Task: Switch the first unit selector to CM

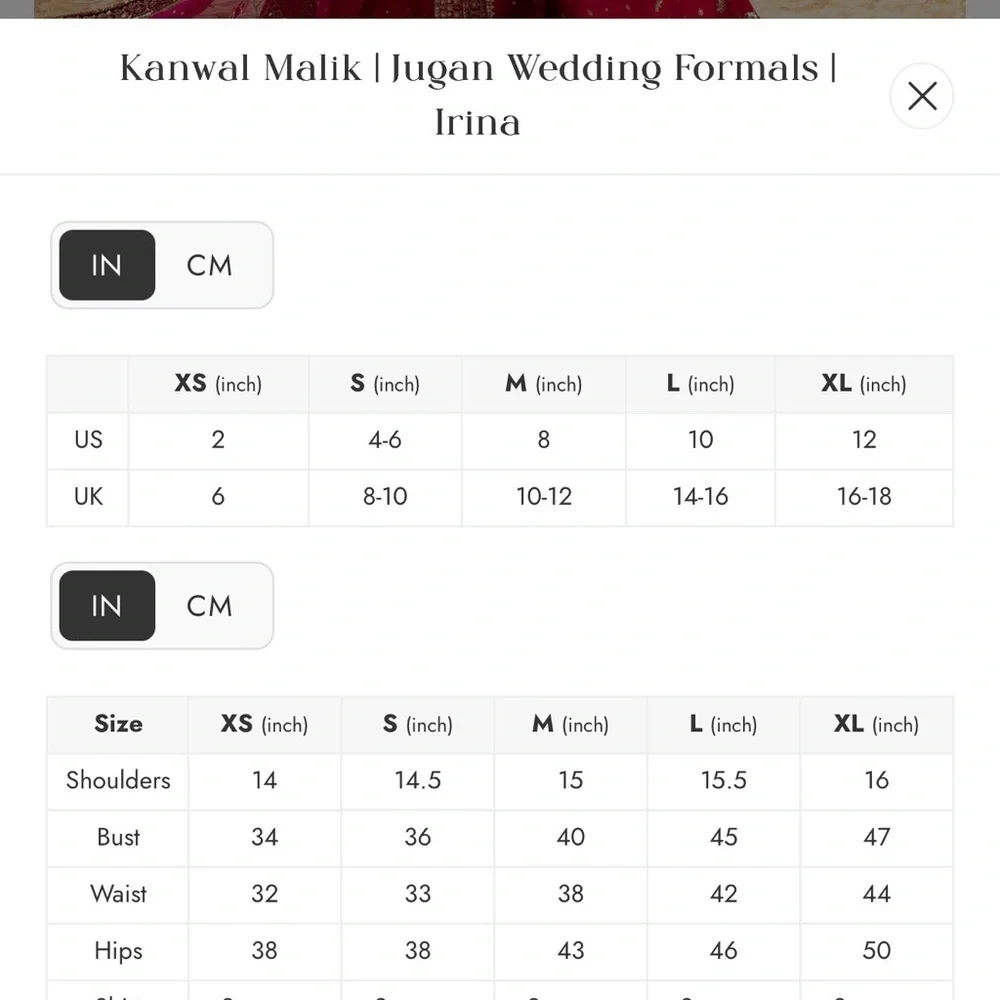Action: click(208, 265)
